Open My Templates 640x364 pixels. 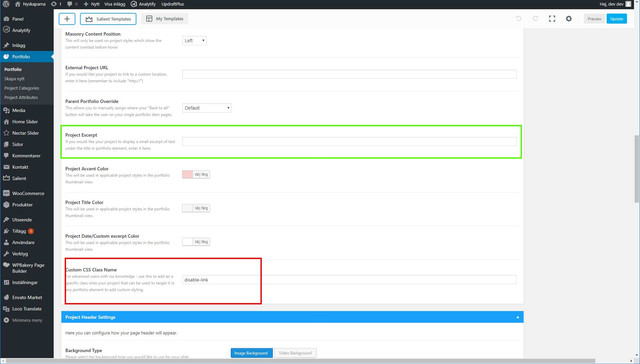point(165,19)
